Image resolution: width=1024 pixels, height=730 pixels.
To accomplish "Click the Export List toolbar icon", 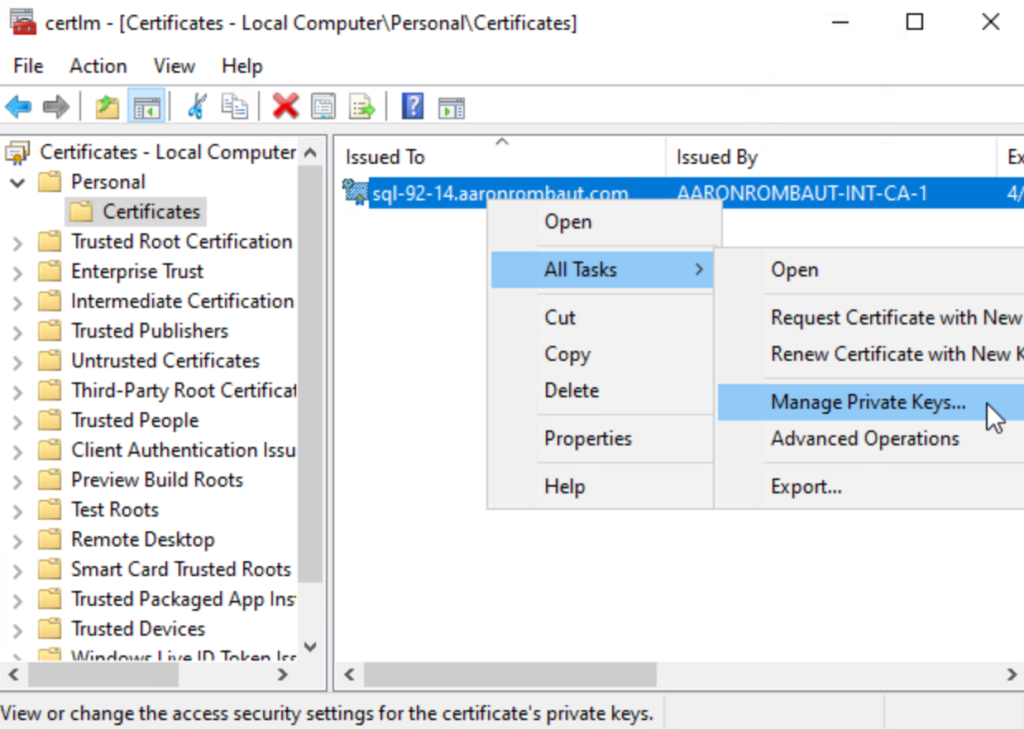I will pos(361,106).
